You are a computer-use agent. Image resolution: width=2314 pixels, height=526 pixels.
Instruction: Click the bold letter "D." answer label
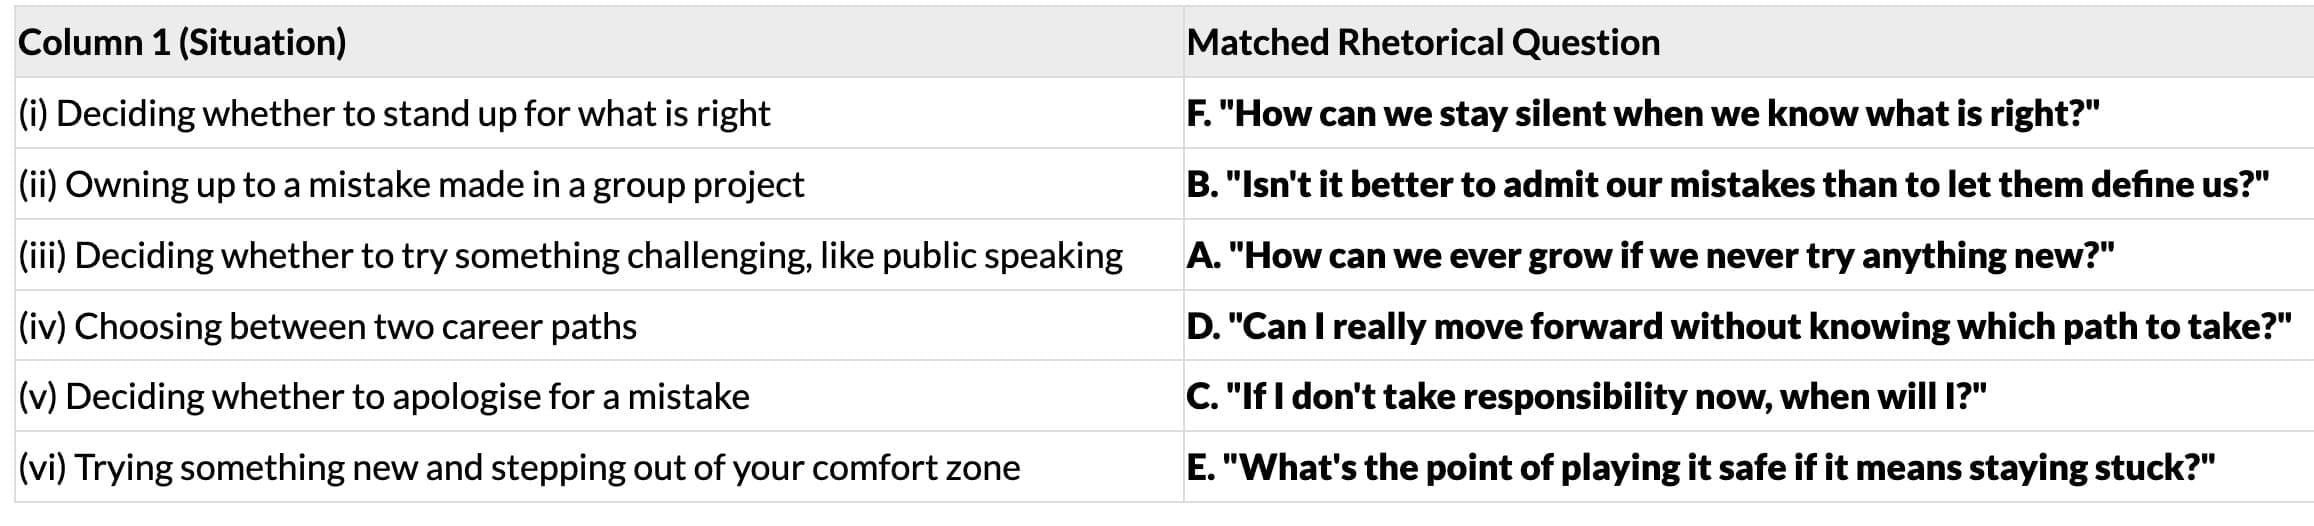pos(1203,327)
